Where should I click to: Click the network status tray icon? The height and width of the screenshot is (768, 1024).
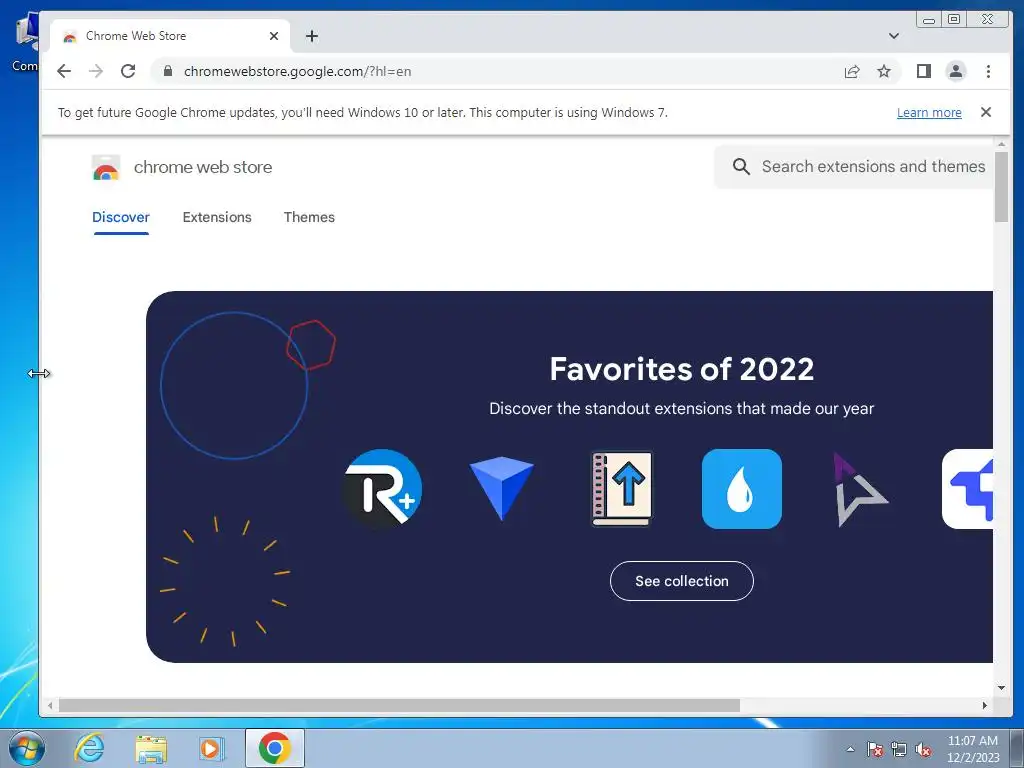[x=899, y=749]
